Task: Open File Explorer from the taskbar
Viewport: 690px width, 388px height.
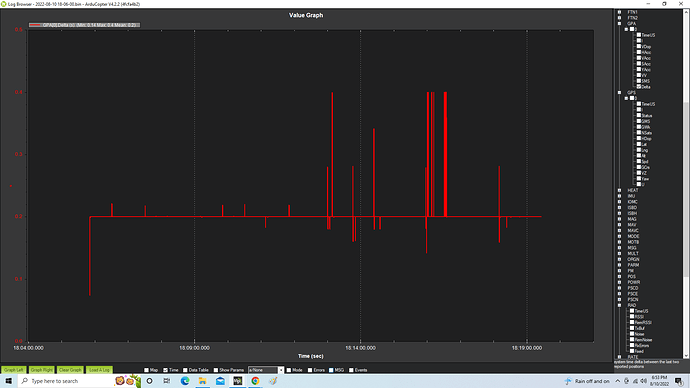Action: pos(202,381)
